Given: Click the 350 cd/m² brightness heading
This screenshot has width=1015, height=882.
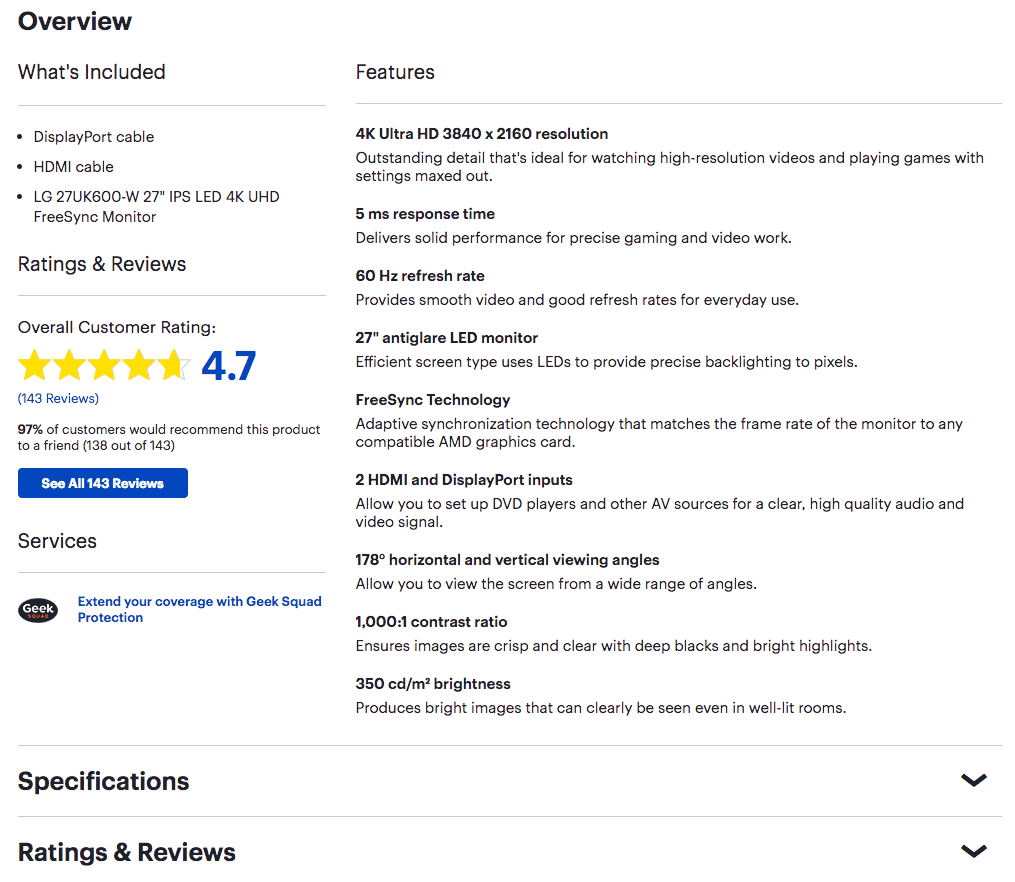Looking at the screenshot, I should (x=432, y=683).
